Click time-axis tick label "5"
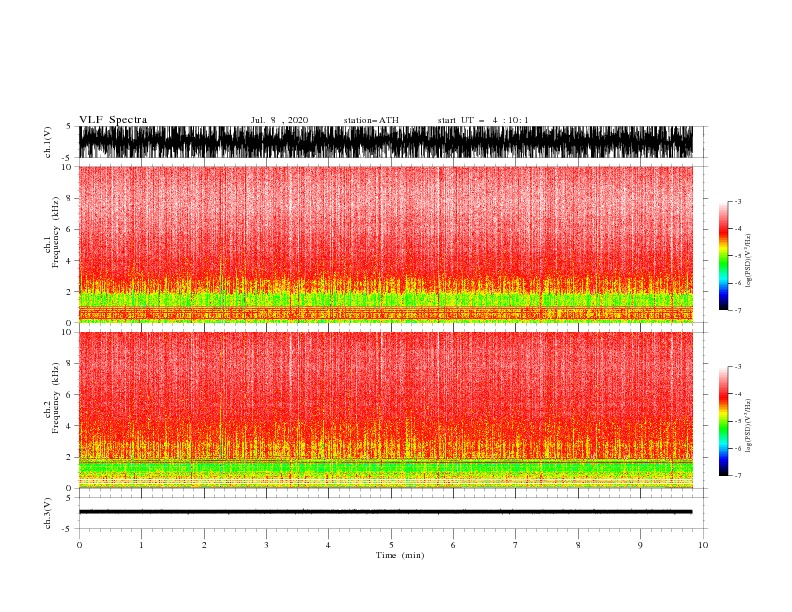This screenshot has width=792, height=612. (x=391, y=545)
